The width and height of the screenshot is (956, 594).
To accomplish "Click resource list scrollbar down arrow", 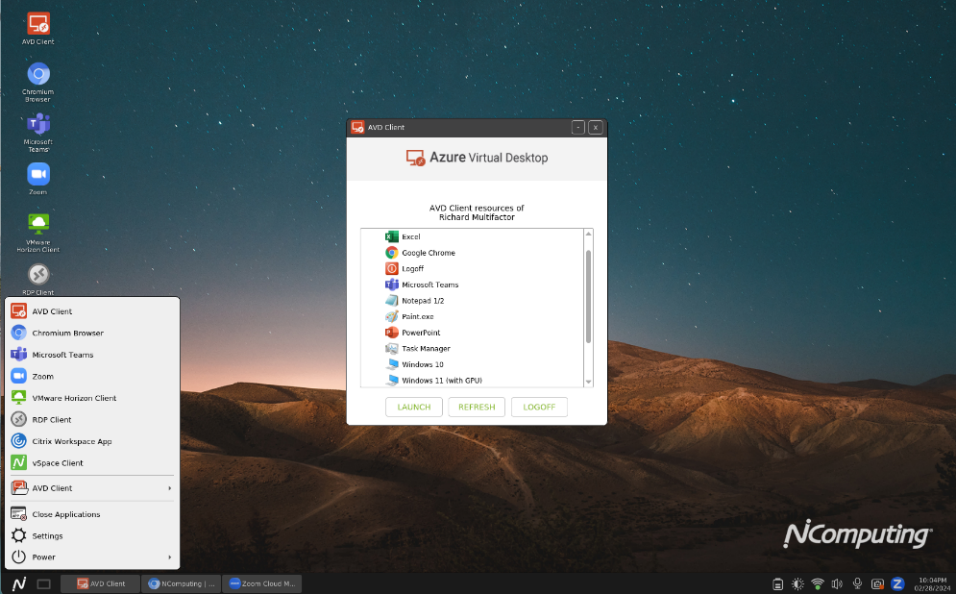I will [588, 382].
